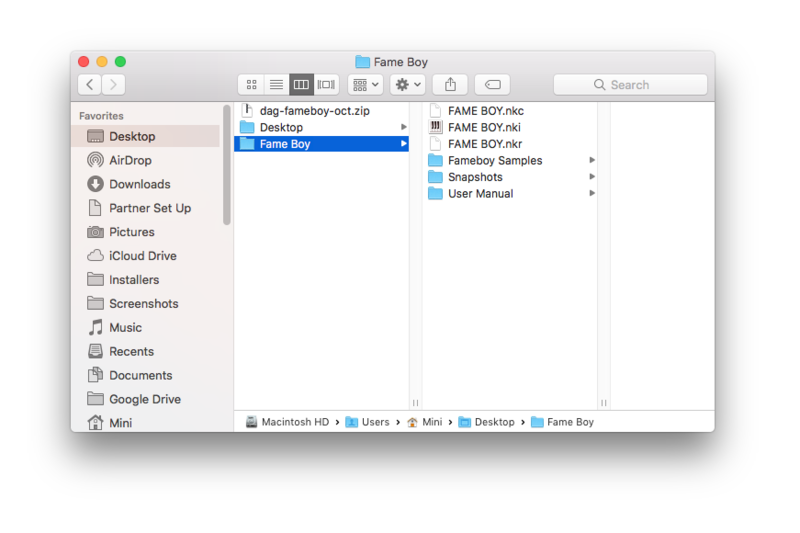Expand arrow next to Desktop folder in column
800x533 pixels.
coord(404,127)
